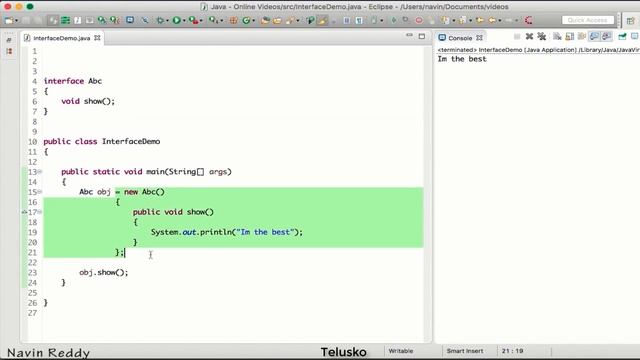
Task: Click the terminated InterfaceDemo launch label
Action: [538, 50]
